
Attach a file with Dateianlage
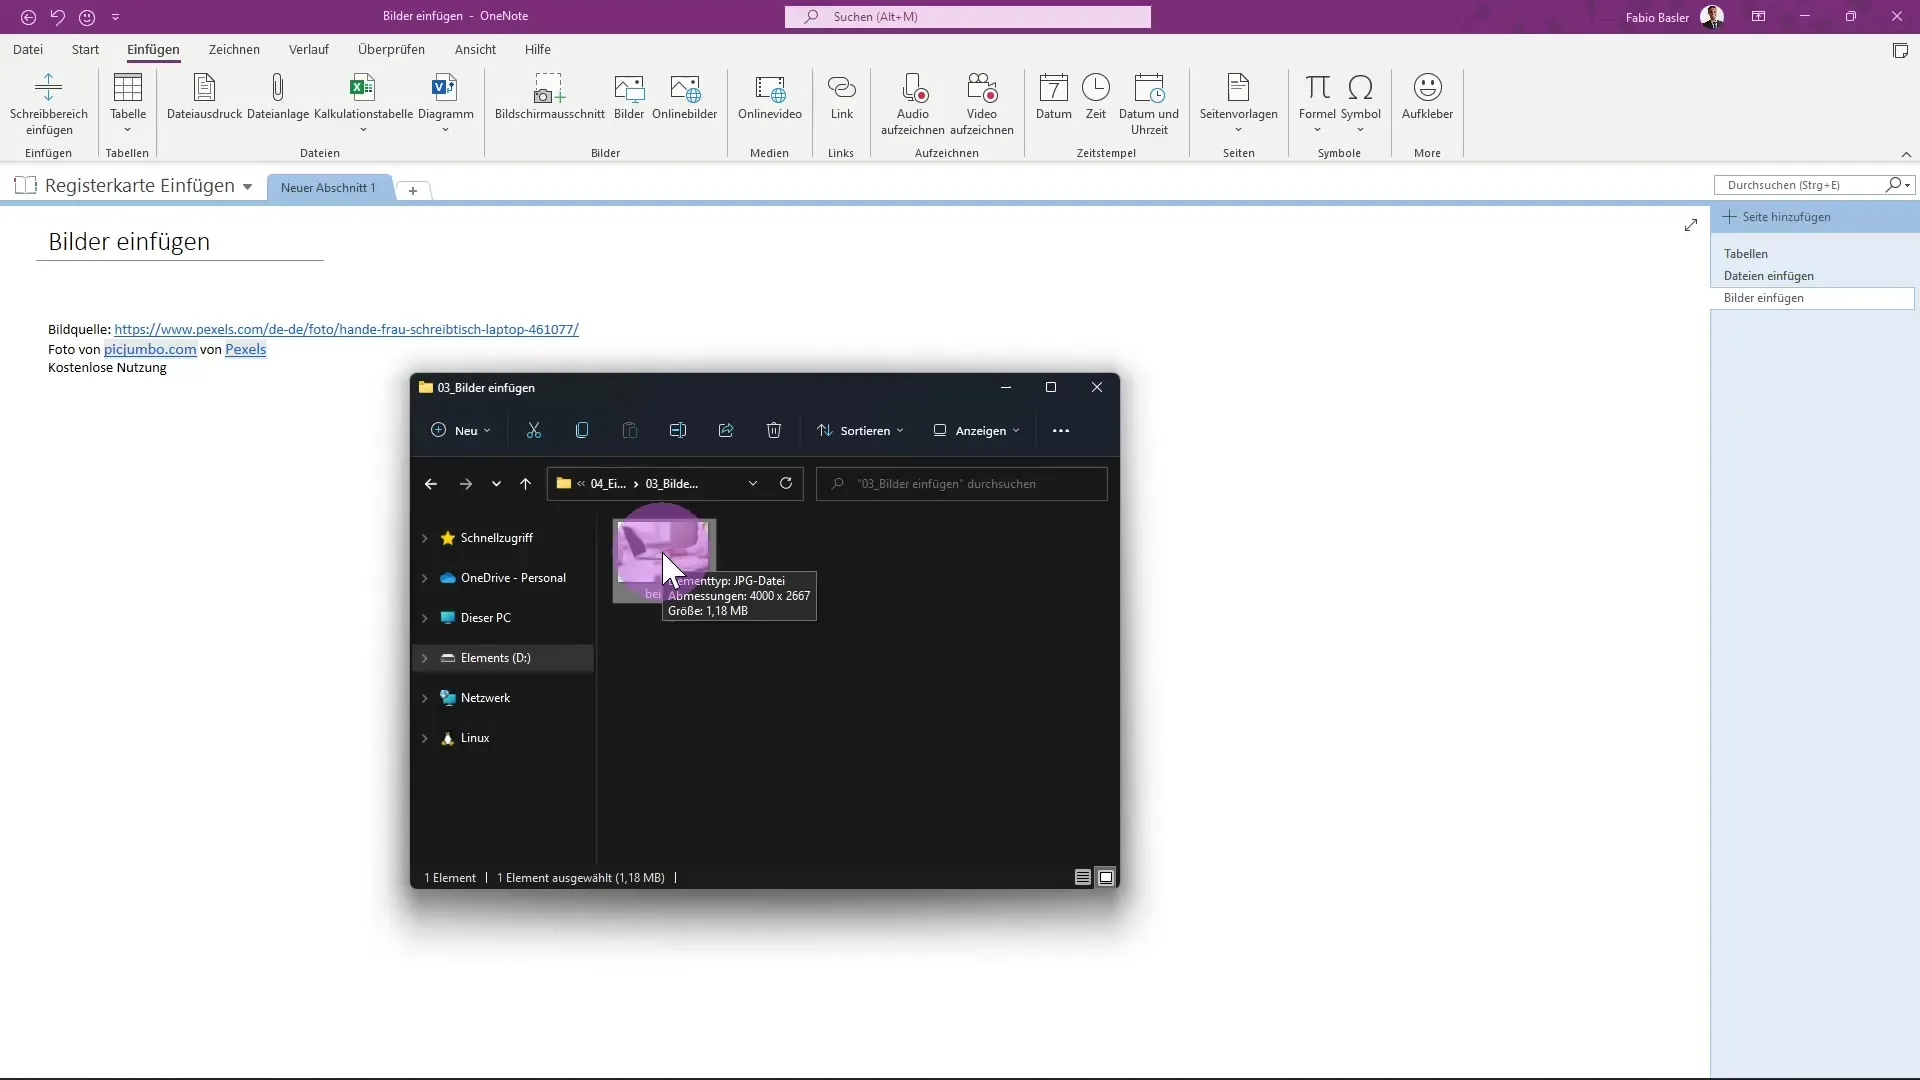pyautogui.click(x=278, y=97)
